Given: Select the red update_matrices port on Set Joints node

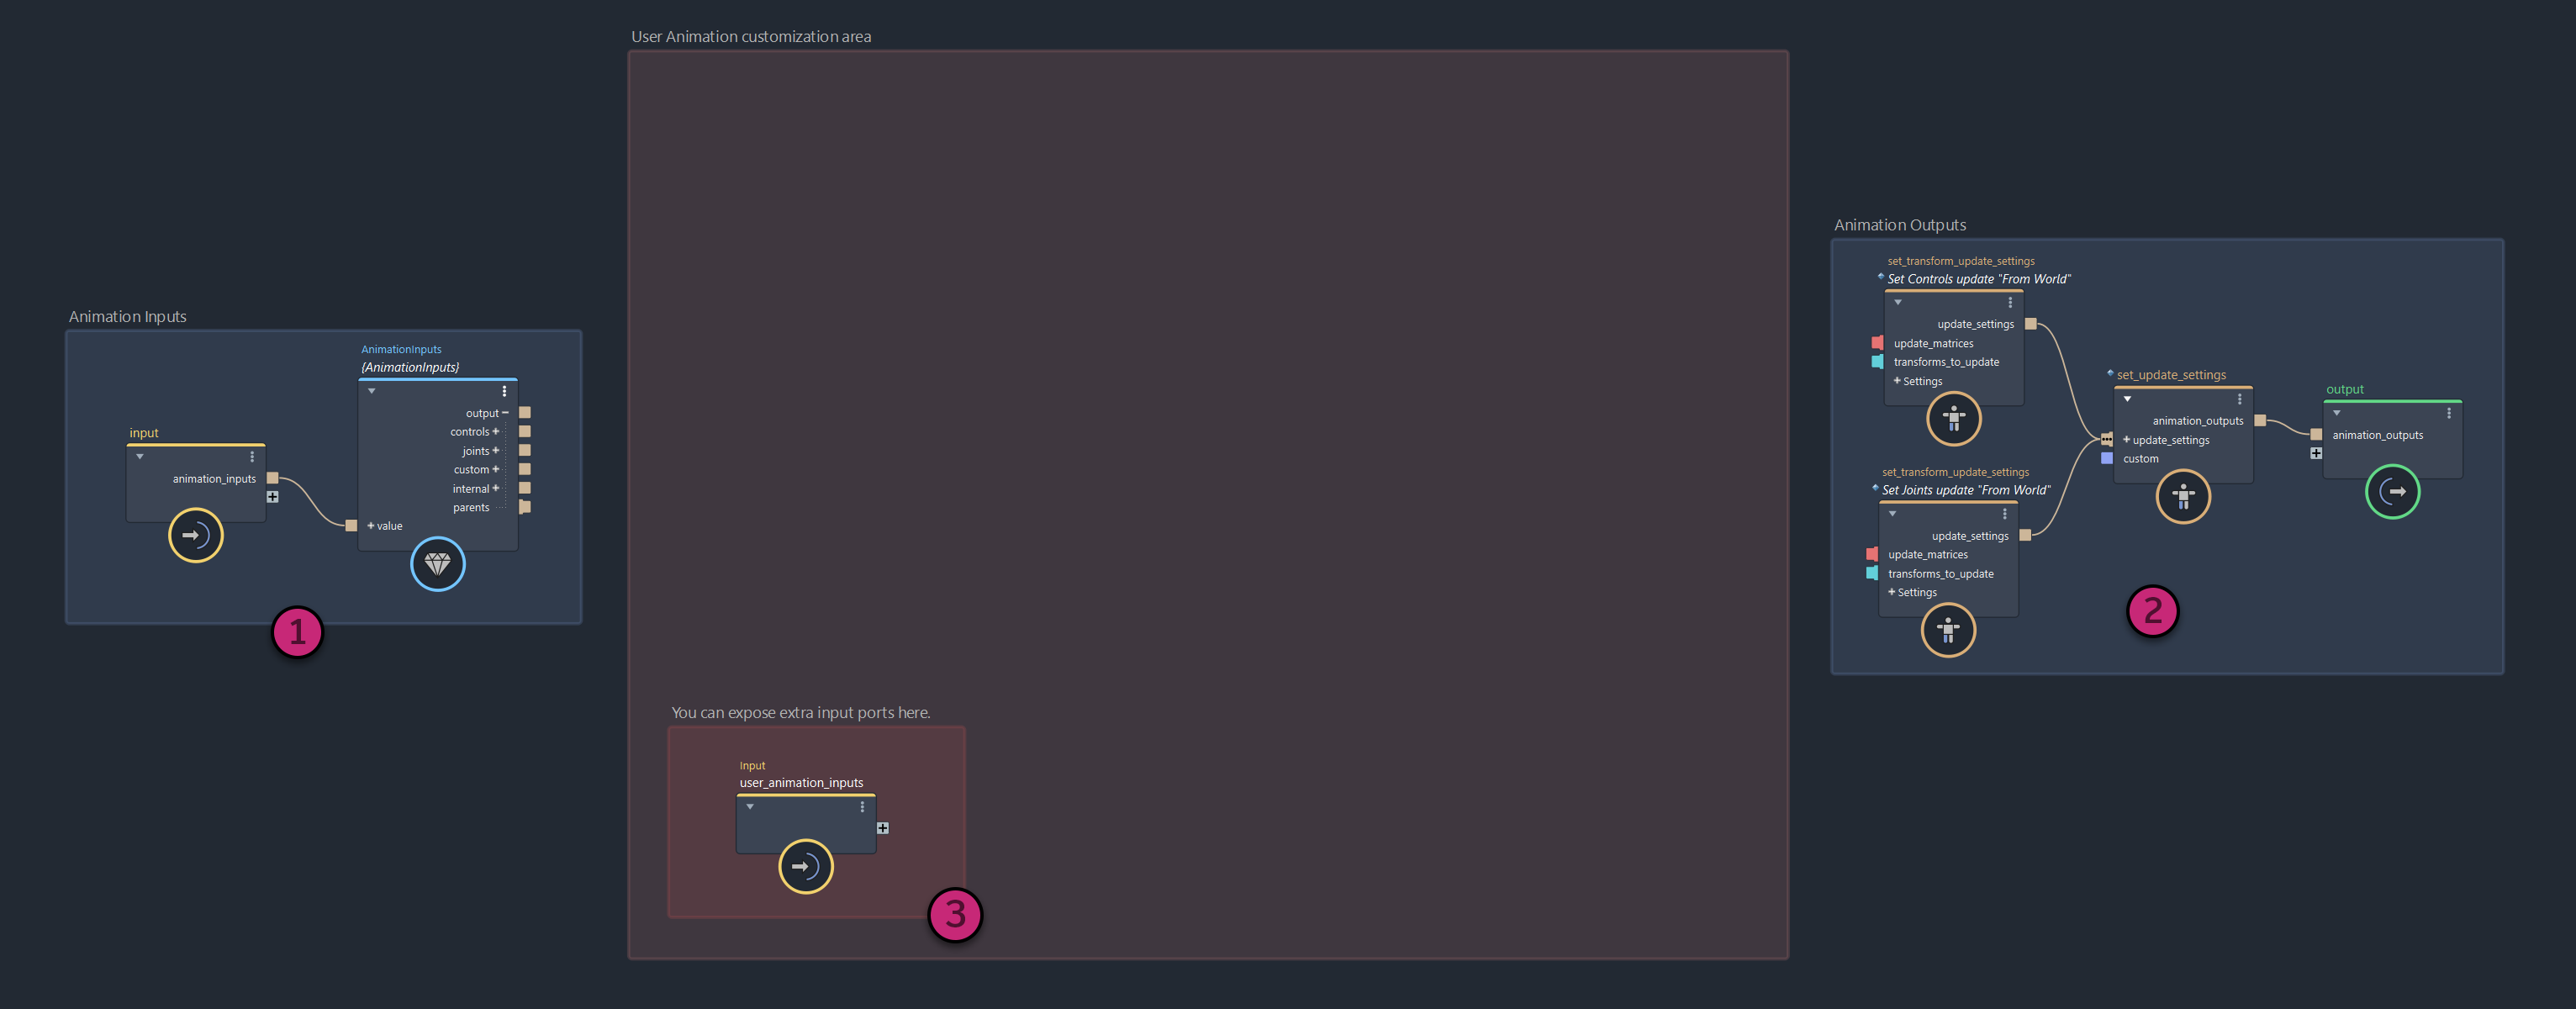Looking at the screenshot, I should (x=1871, y=554).
